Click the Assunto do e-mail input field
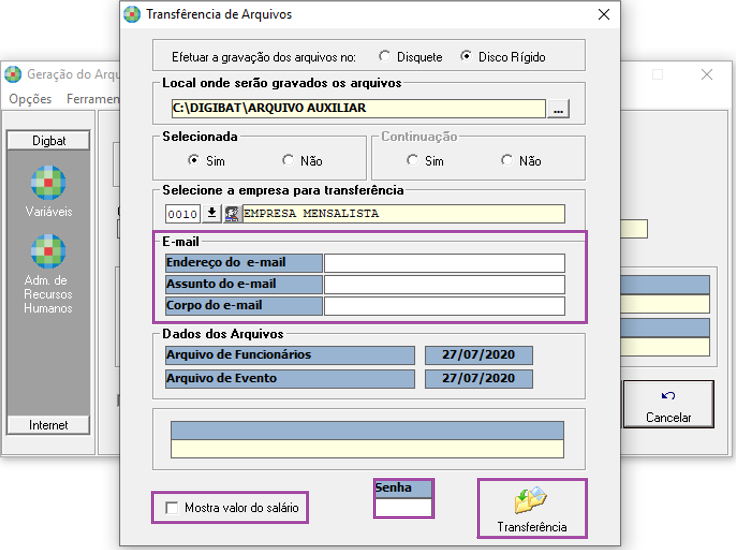 pyautogui.click(x=445, y=284)
